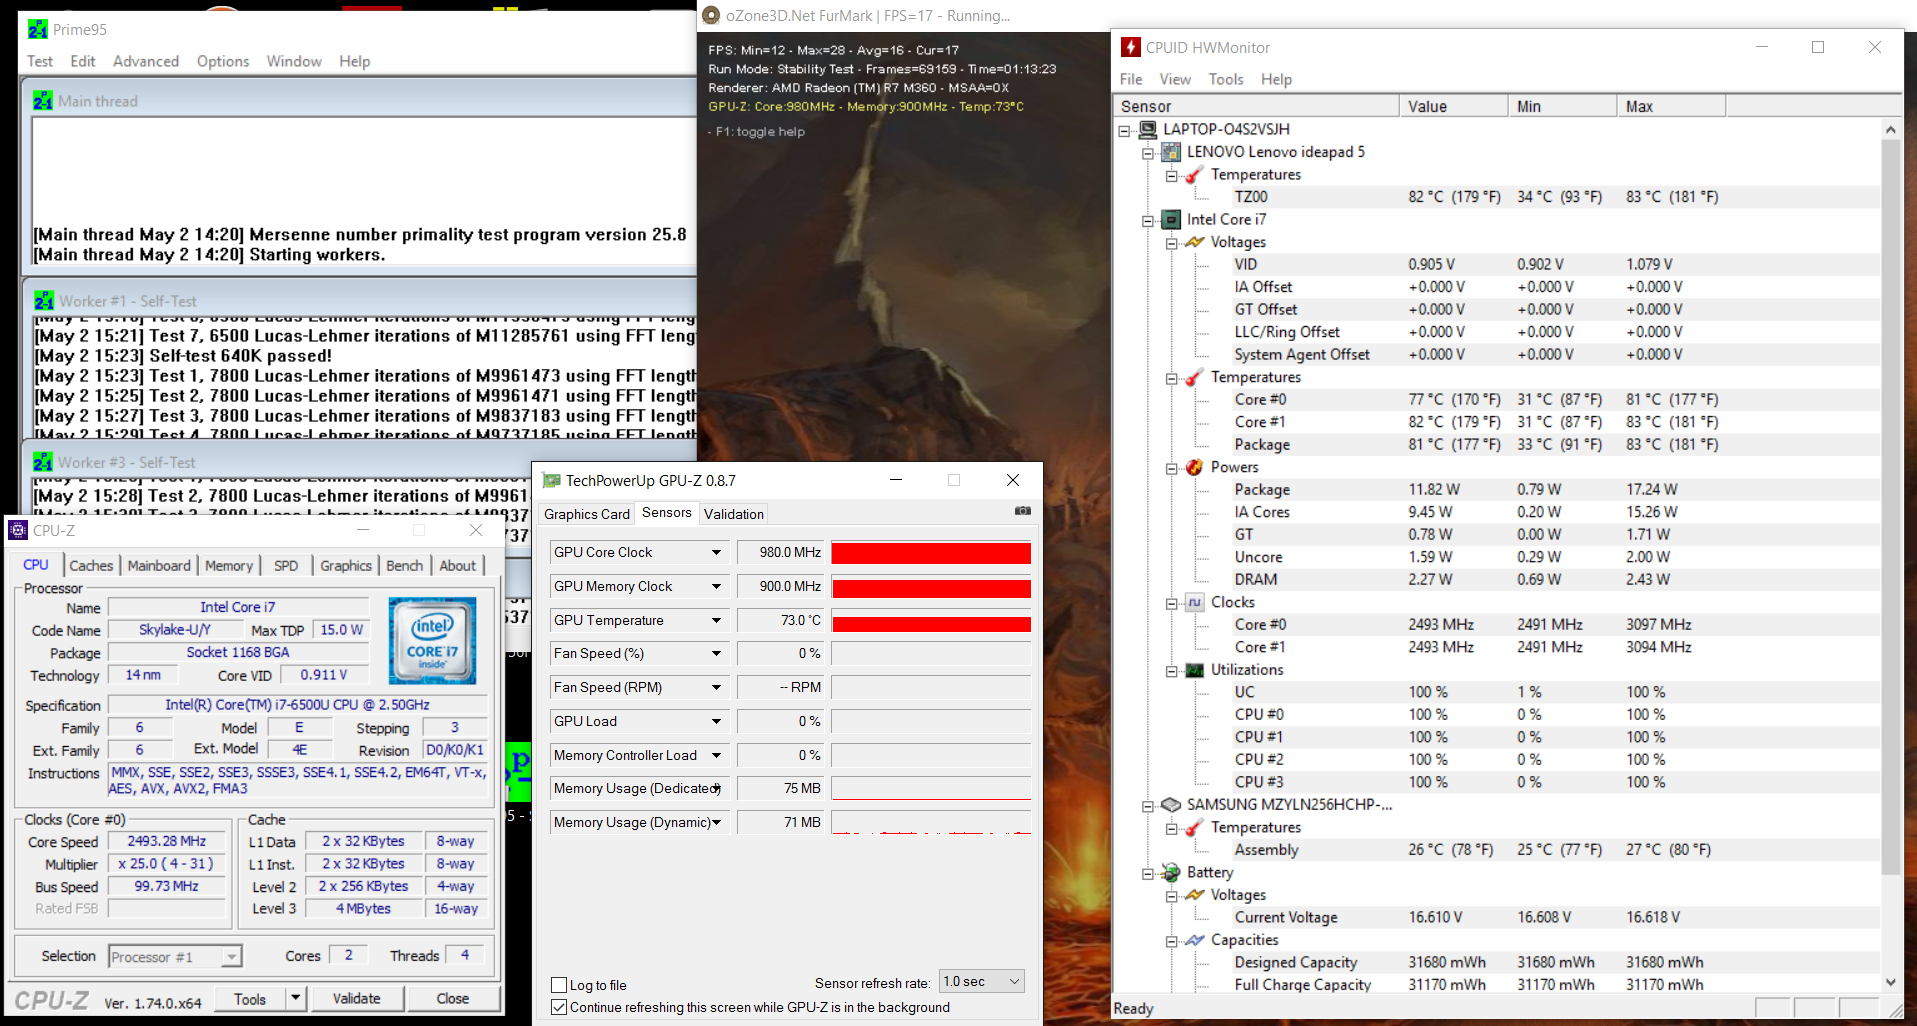Screen dimensions: 1917x1026
Task: Switch to the Mainboard tab in CPU-Z
Action: coord(159,566)
